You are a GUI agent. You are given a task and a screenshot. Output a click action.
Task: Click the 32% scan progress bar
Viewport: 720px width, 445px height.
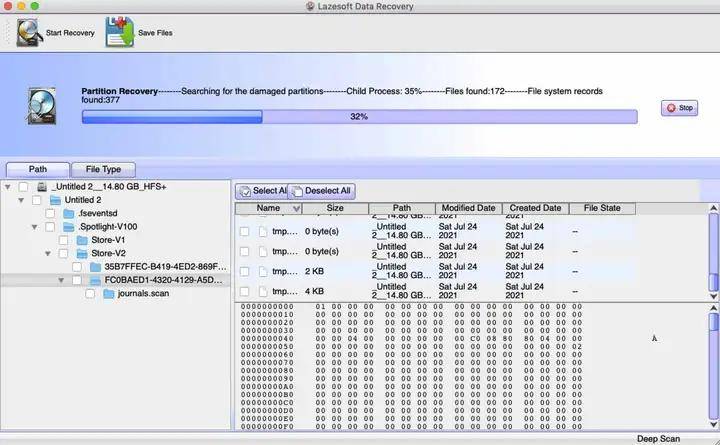[360, 117]
